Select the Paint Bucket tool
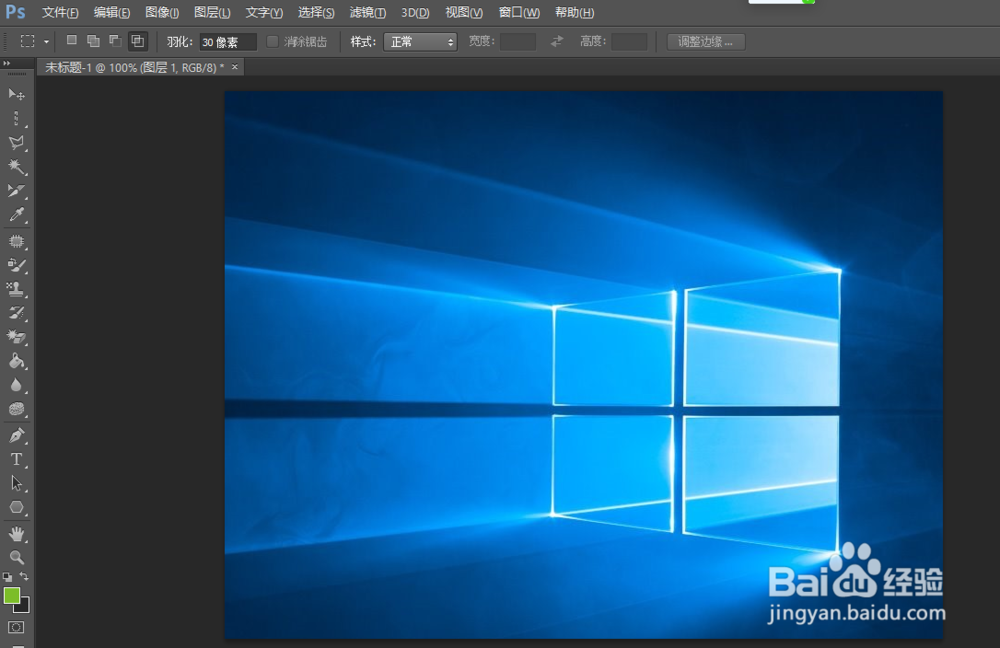 pos(17,361)
